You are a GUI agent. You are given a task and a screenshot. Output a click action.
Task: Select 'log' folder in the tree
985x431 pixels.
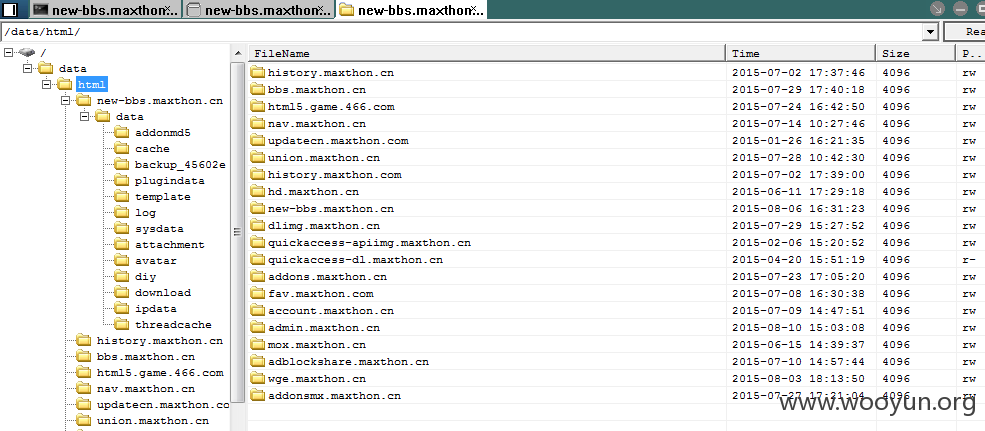(x=145, y=212)
